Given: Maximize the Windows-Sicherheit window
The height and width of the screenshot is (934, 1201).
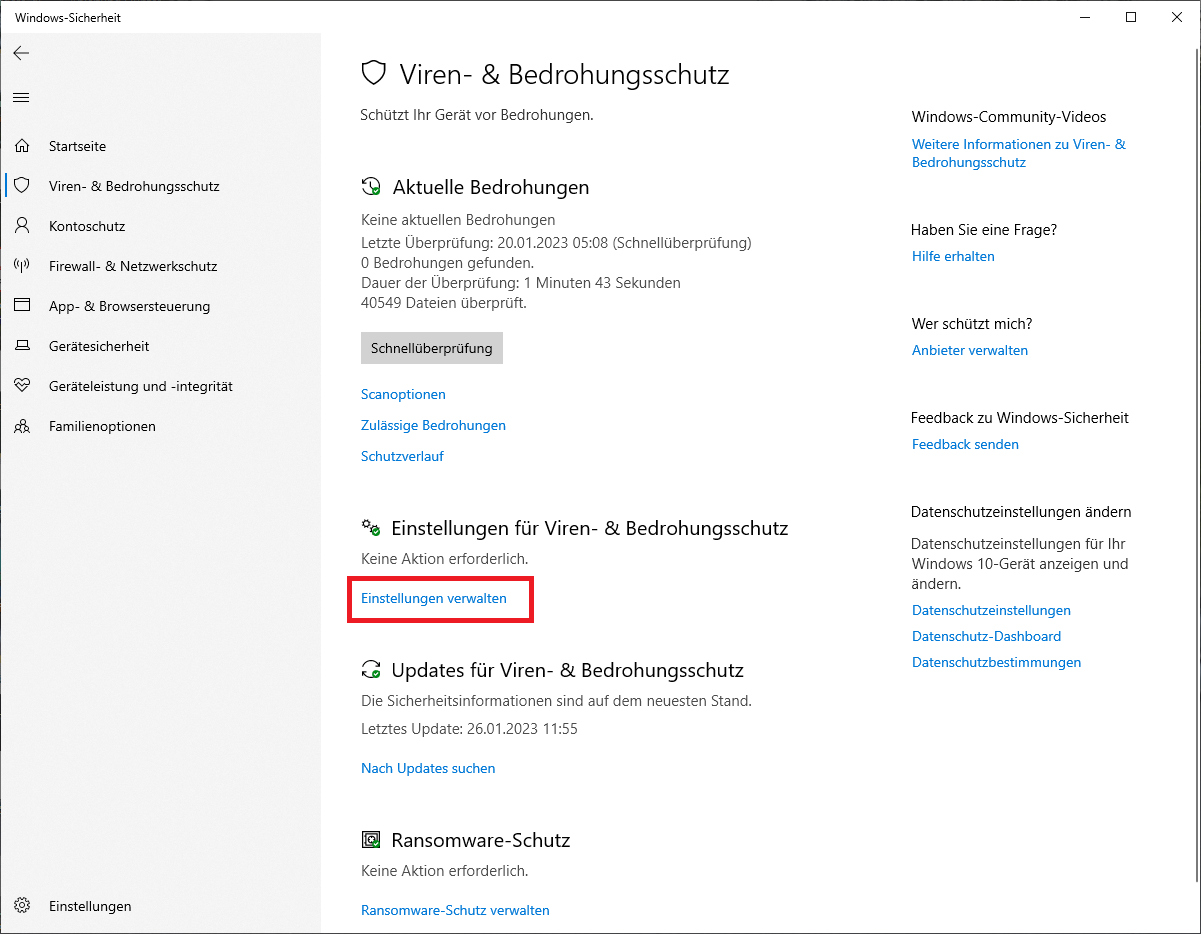Looking at the screenshot, I should (1131, 17).
